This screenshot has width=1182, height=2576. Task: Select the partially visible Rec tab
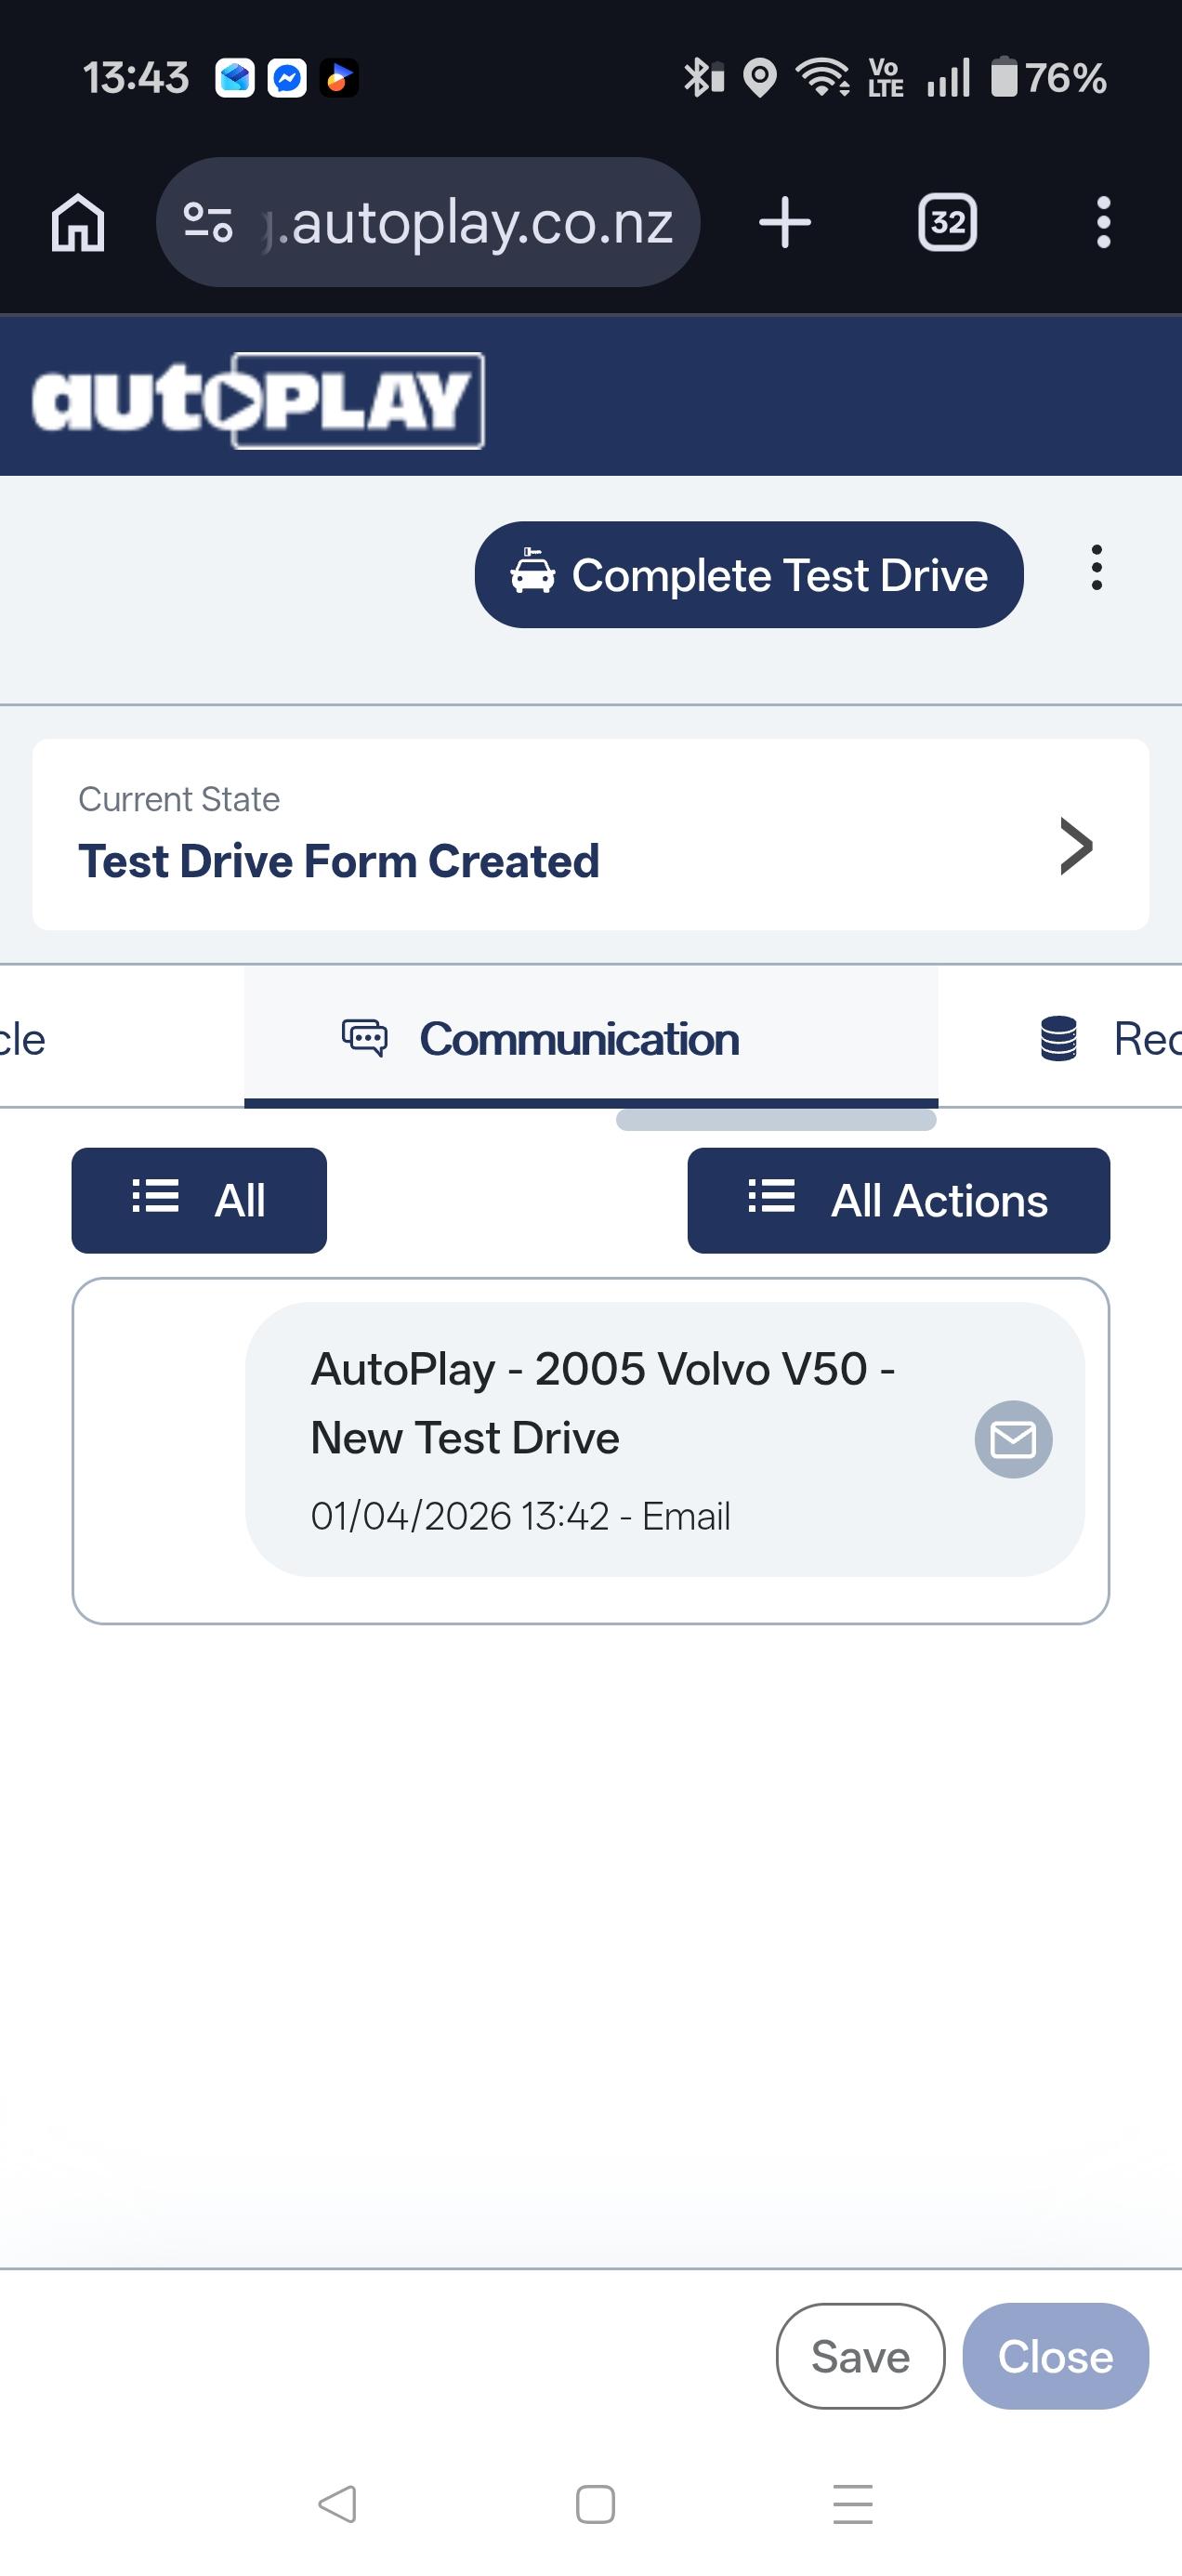pyautogui.click(x=1110, y=1039)
